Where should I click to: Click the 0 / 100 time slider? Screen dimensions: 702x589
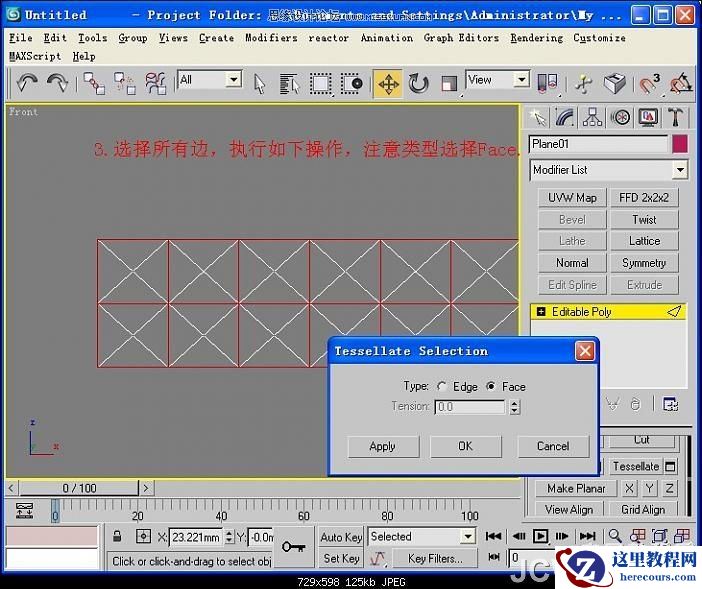click(x=79, y=488)
